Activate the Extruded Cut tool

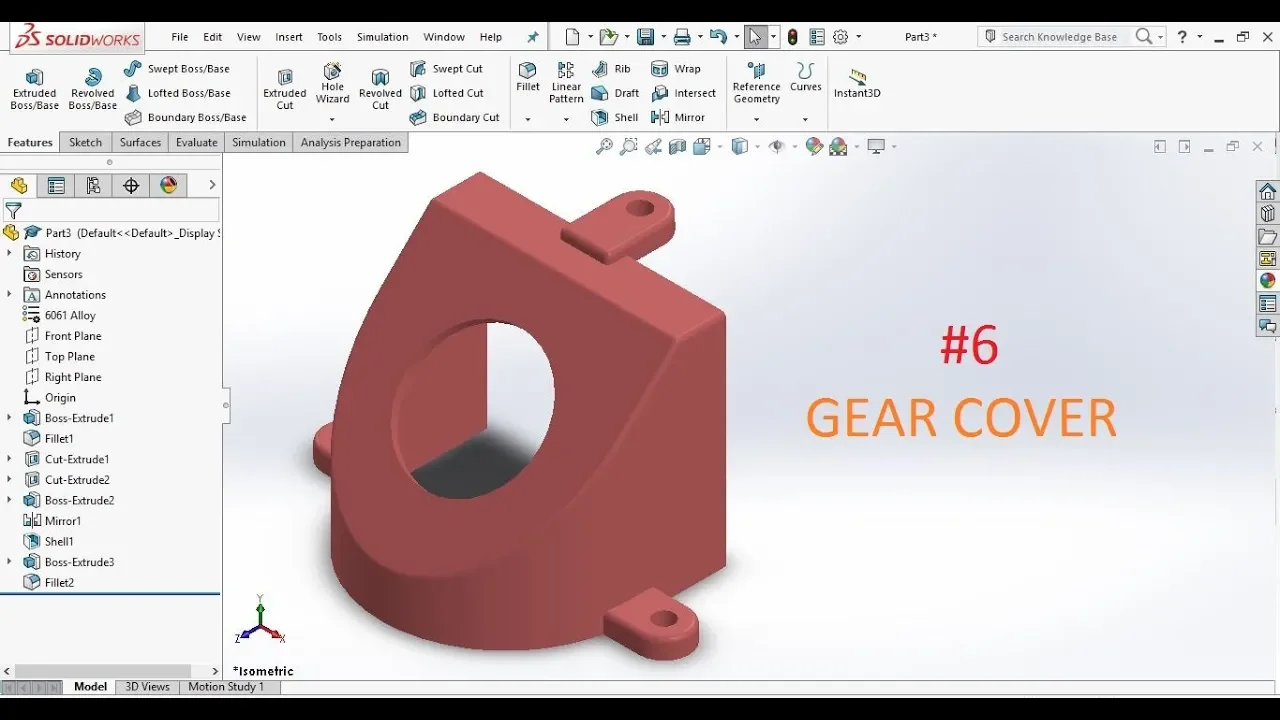point(285,89)
